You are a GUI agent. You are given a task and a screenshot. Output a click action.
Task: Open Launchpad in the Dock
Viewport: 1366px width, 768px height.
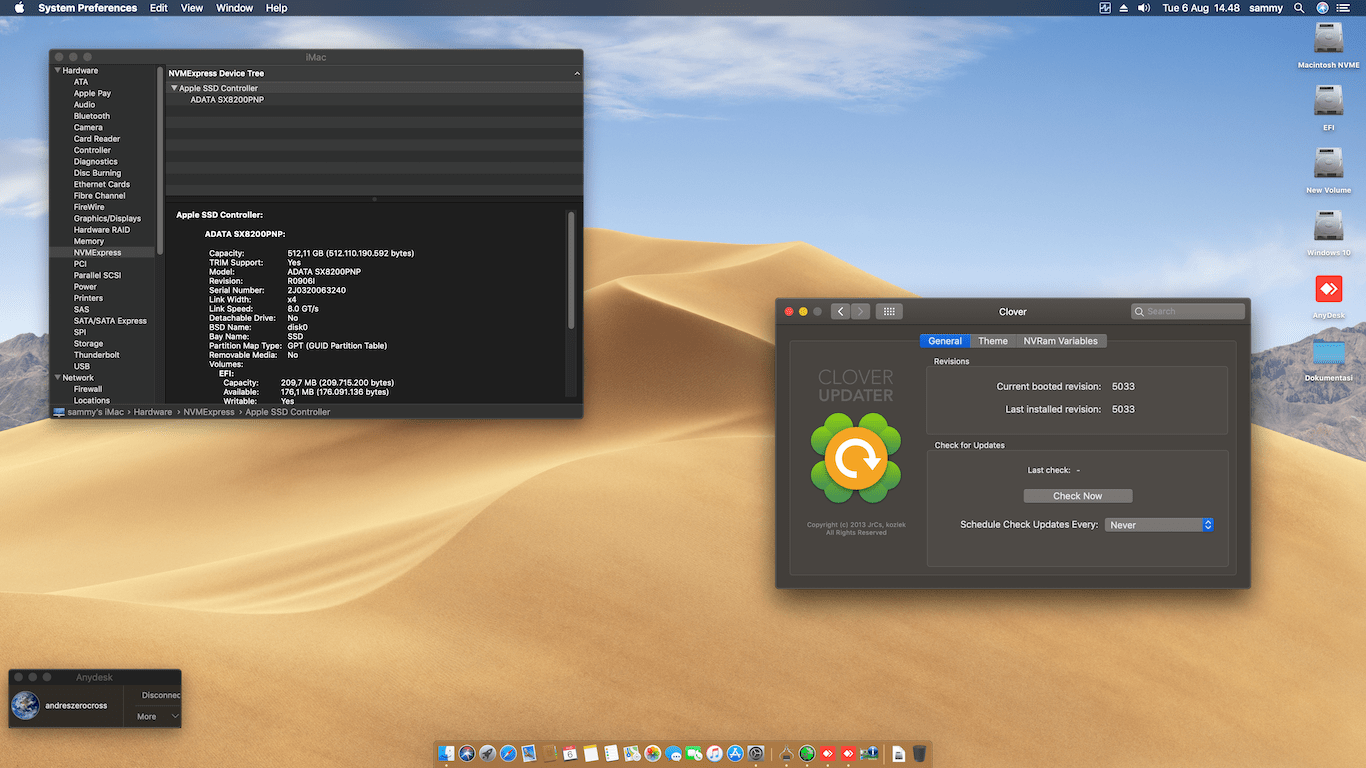[x=488, y=753]
